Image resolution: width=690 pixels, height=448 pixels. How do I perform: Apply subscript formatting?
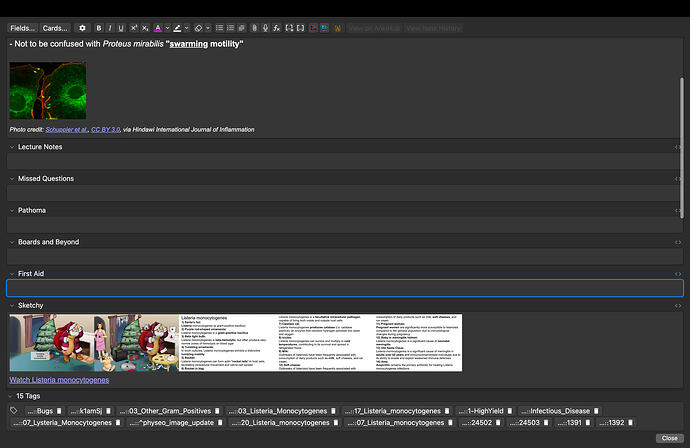tap(145, 28)
